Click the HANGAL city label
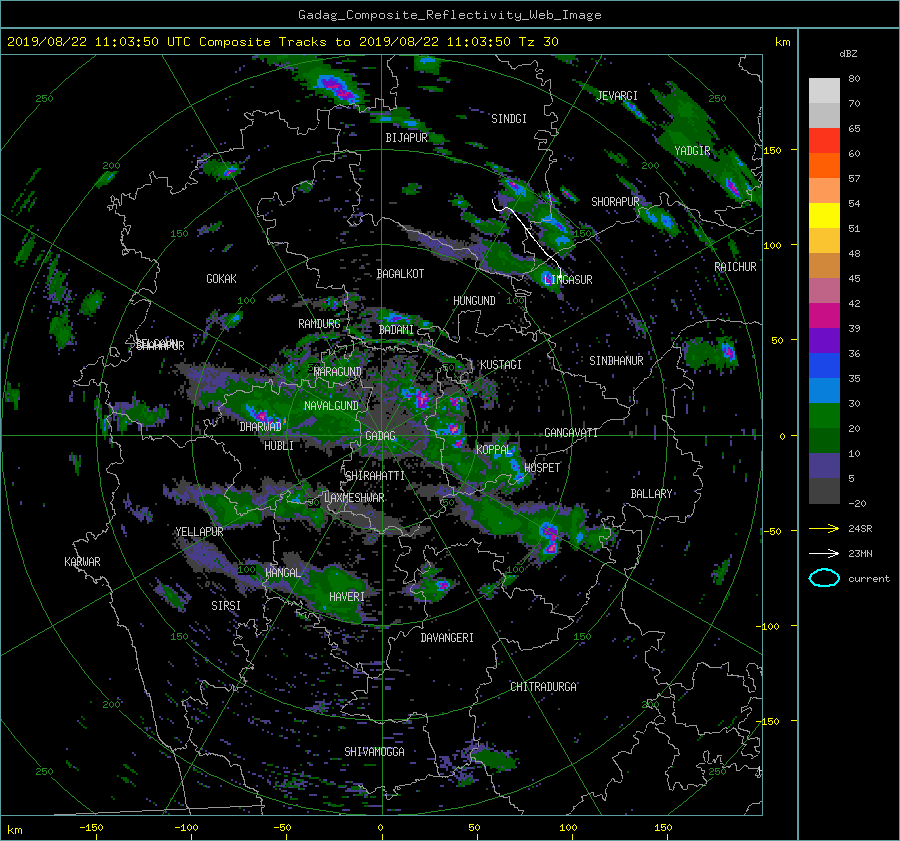The width and height of the screenshot is (900, 841). coord(283,573)
